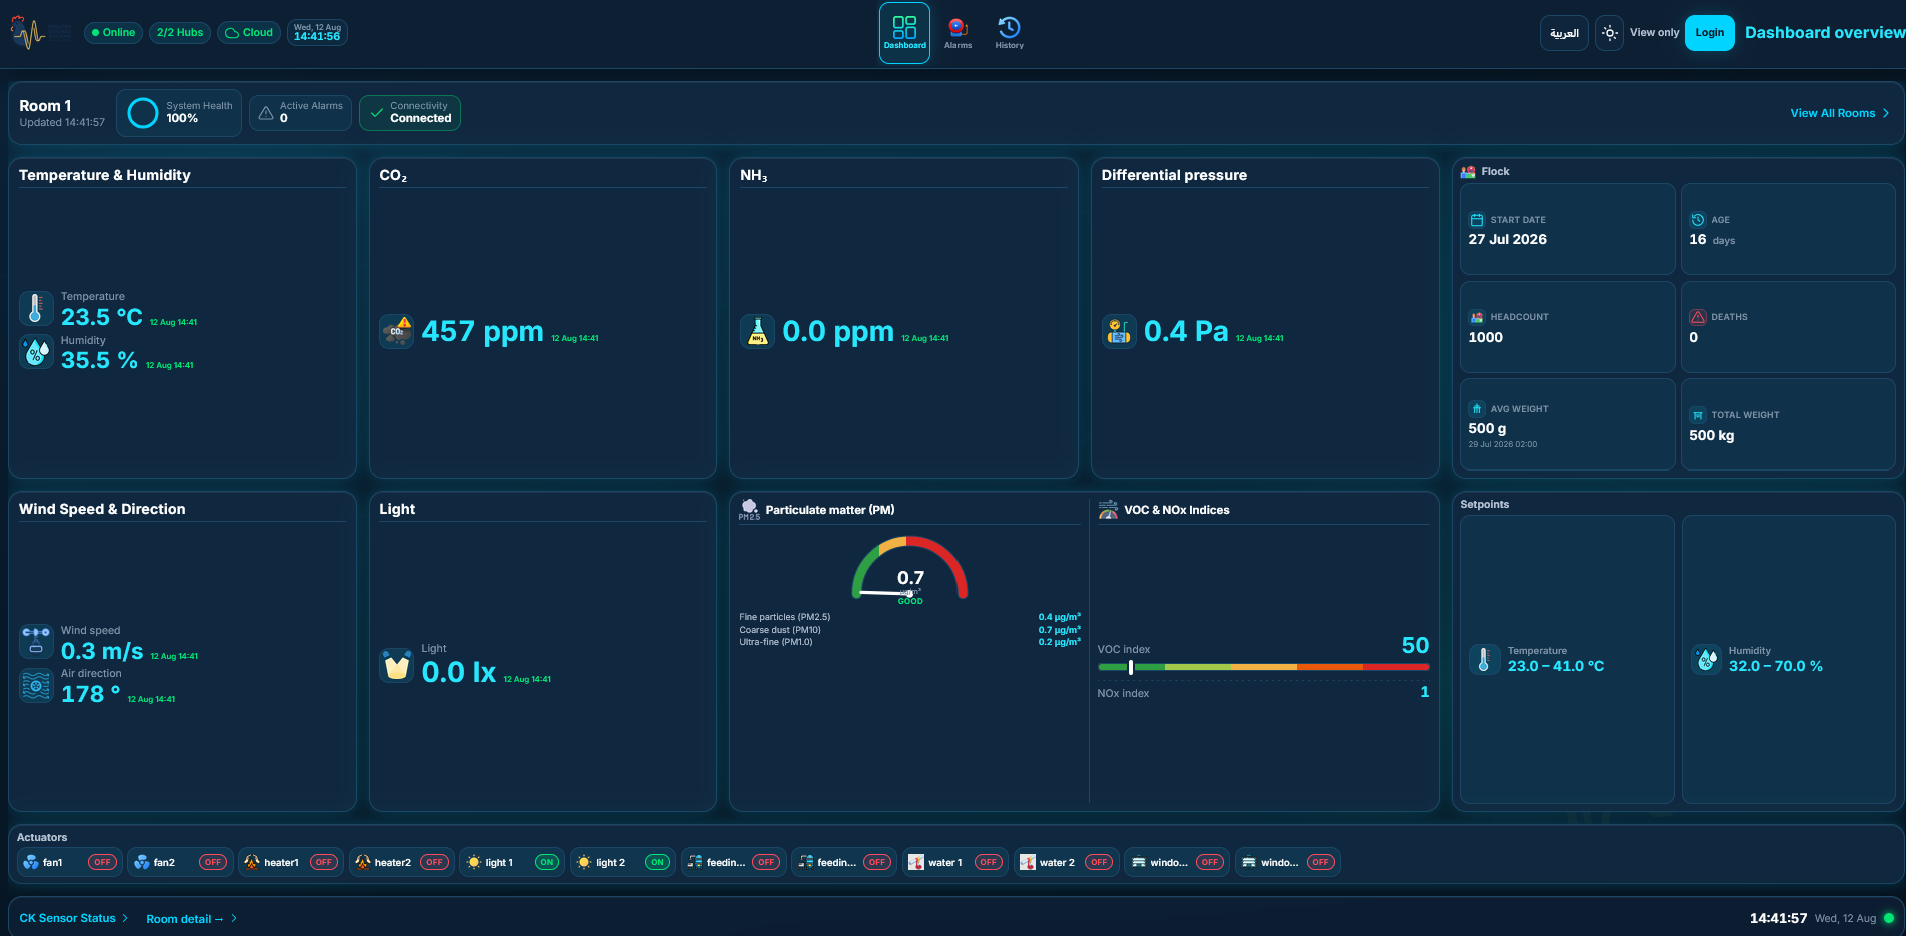Click the 2/2 Hubs chip
This screenshot has height=936, width=1906.
(180, 33)
